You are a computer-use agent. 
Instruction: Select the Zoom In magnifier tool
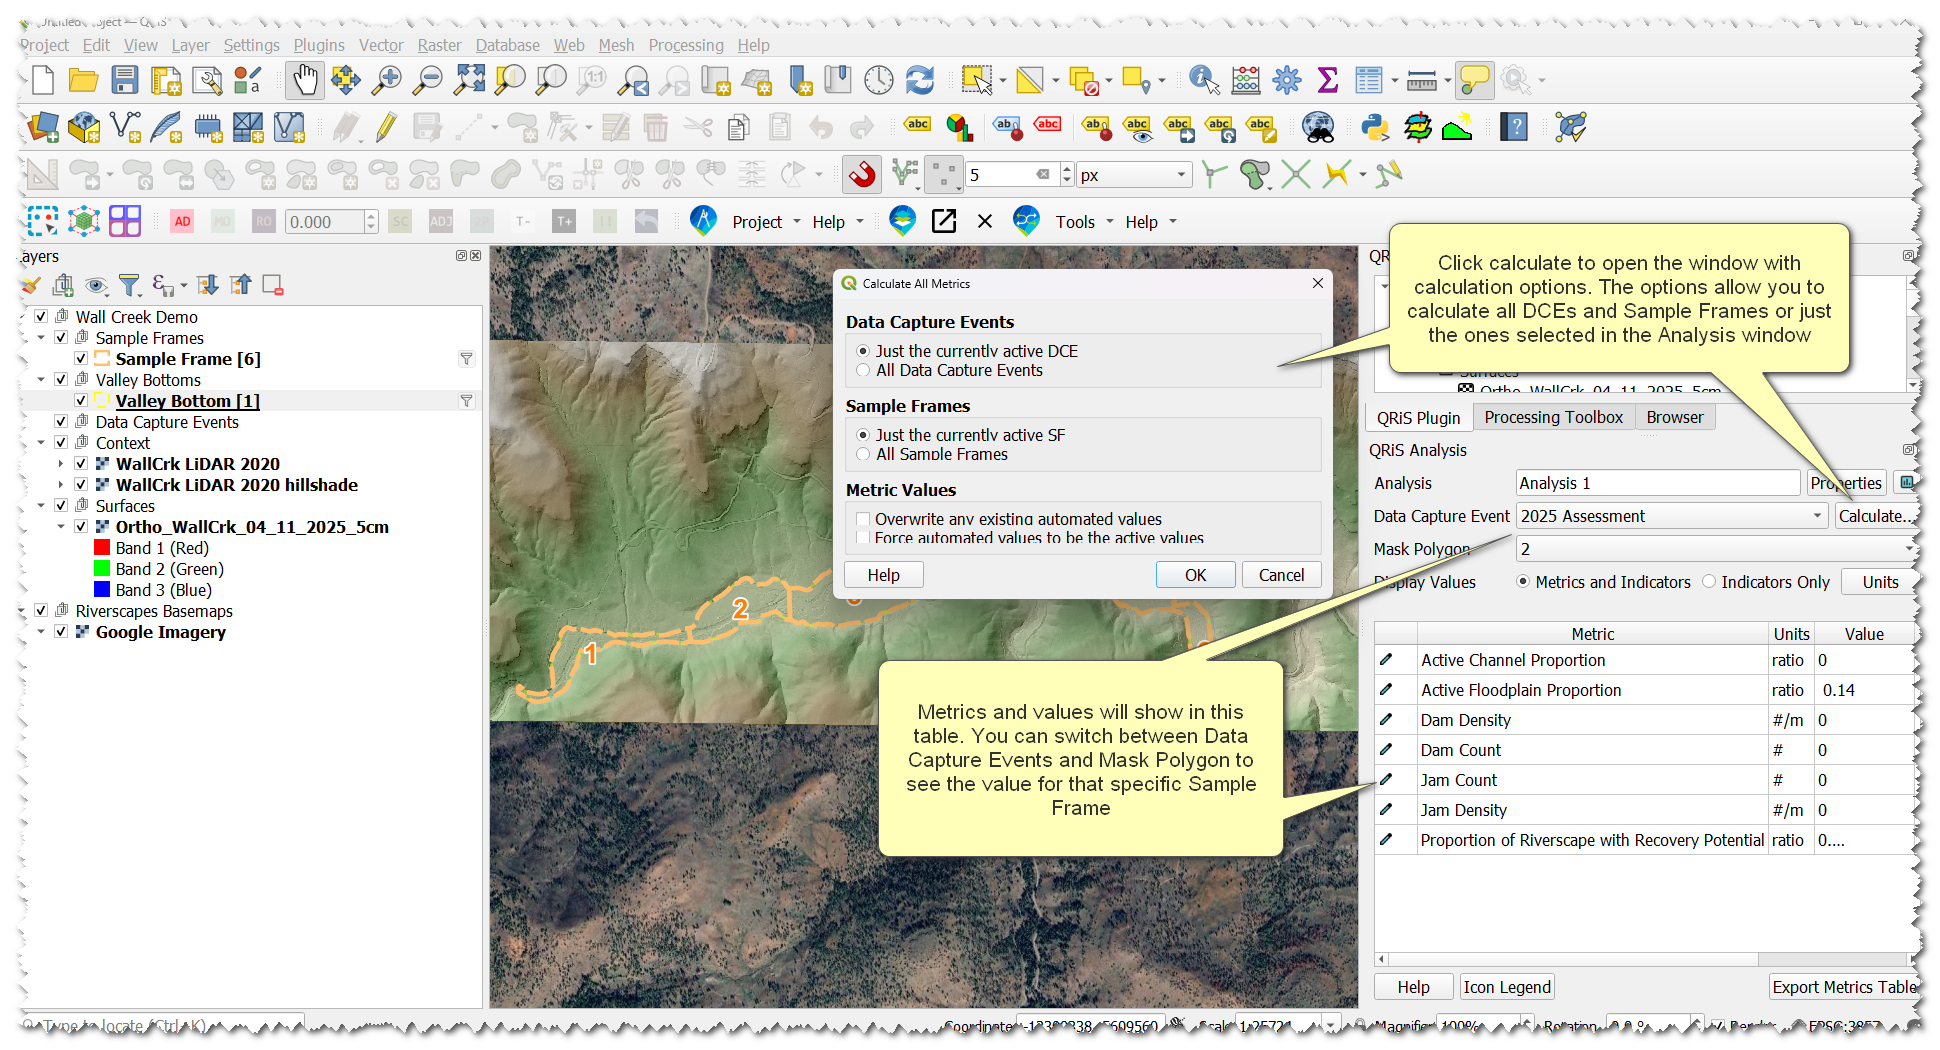click(x=387, y=80)
